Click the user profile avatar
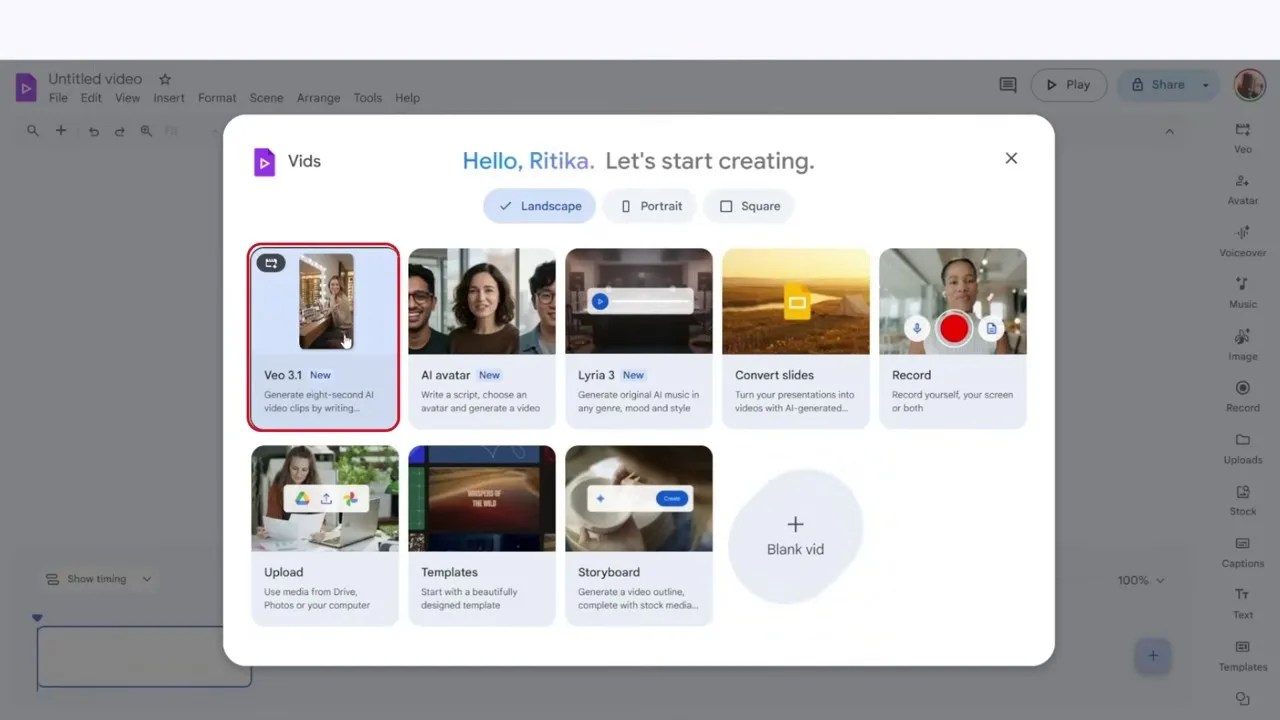 pyautogui.click(x=1250, y=85)
